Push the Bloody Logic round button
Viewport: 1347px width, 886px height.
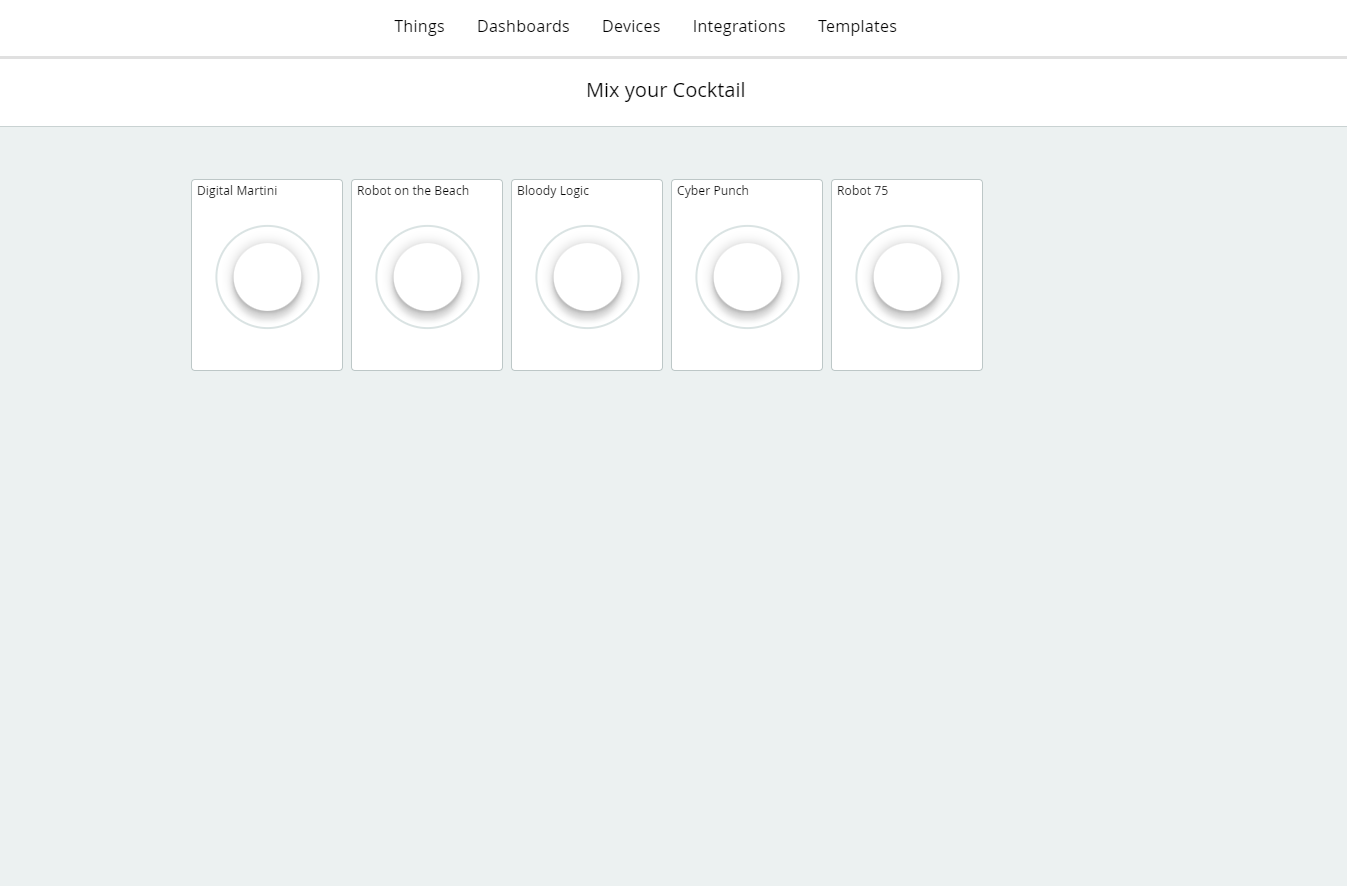[587, 277]
